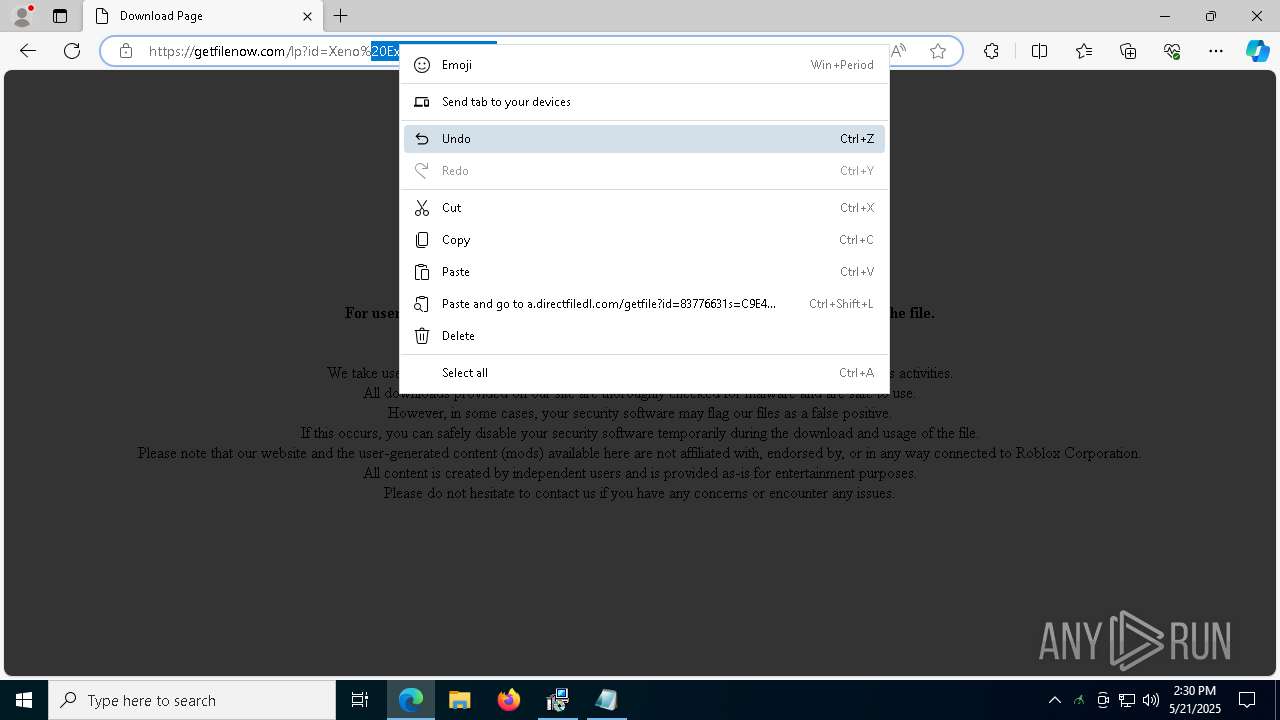Open network status tray icon
The height and width of the screenshot is (720, 1280).
(1127, 700)
